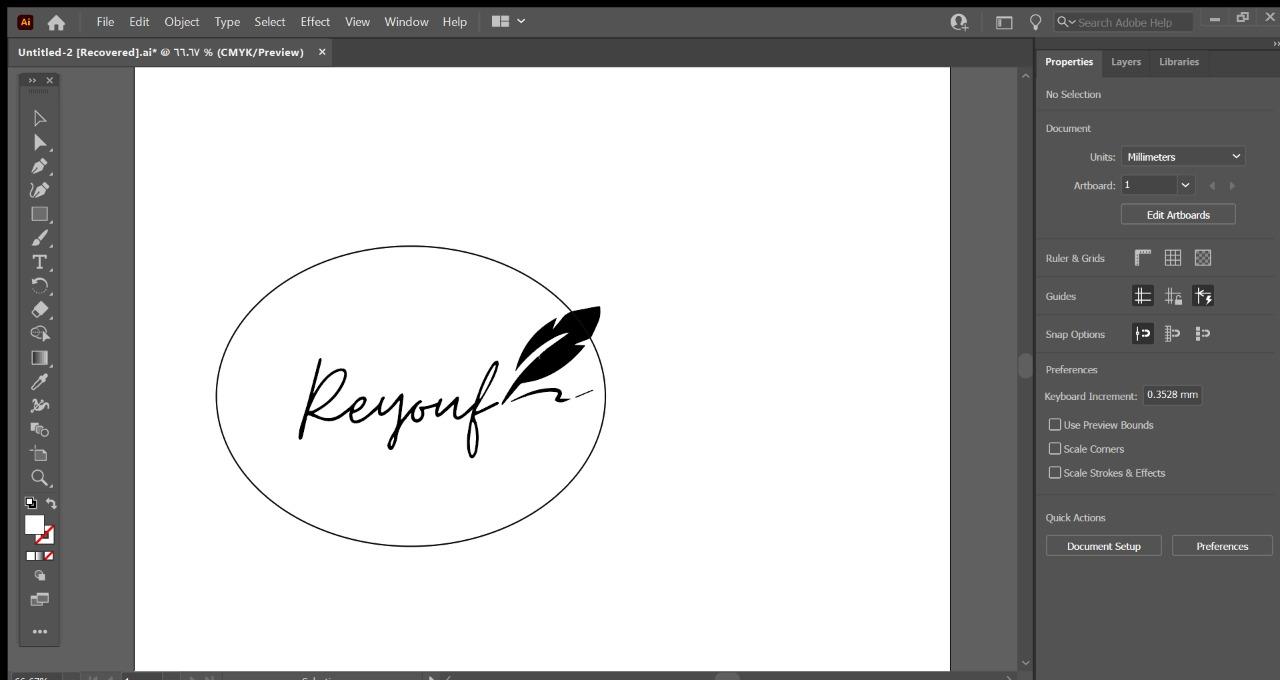Toggle the grid display icon
1280x680 pixels.
(1173, 258)
